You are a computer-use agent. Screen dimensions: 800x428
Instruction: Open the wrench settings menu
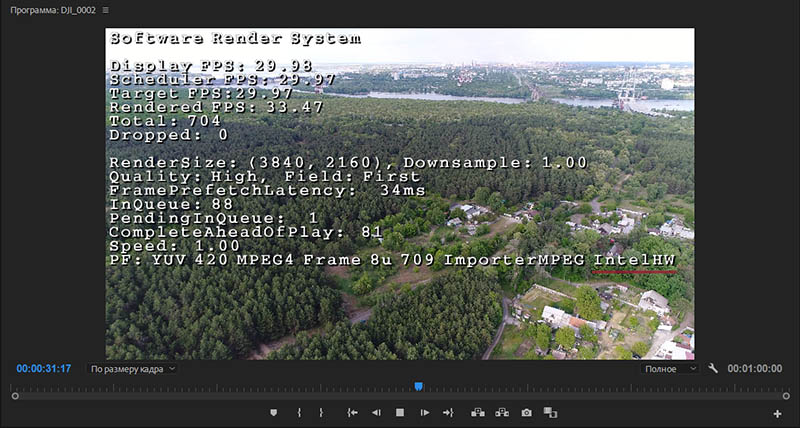tap(713, 368)
